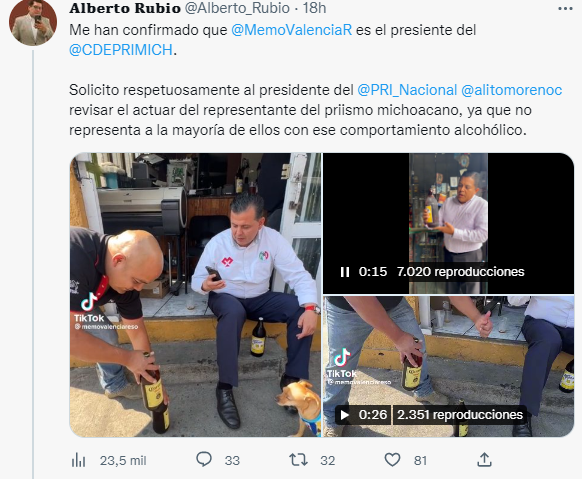
Task: Click Alberto Rubio's profile avatar
Action: click(x=33, y=23)
